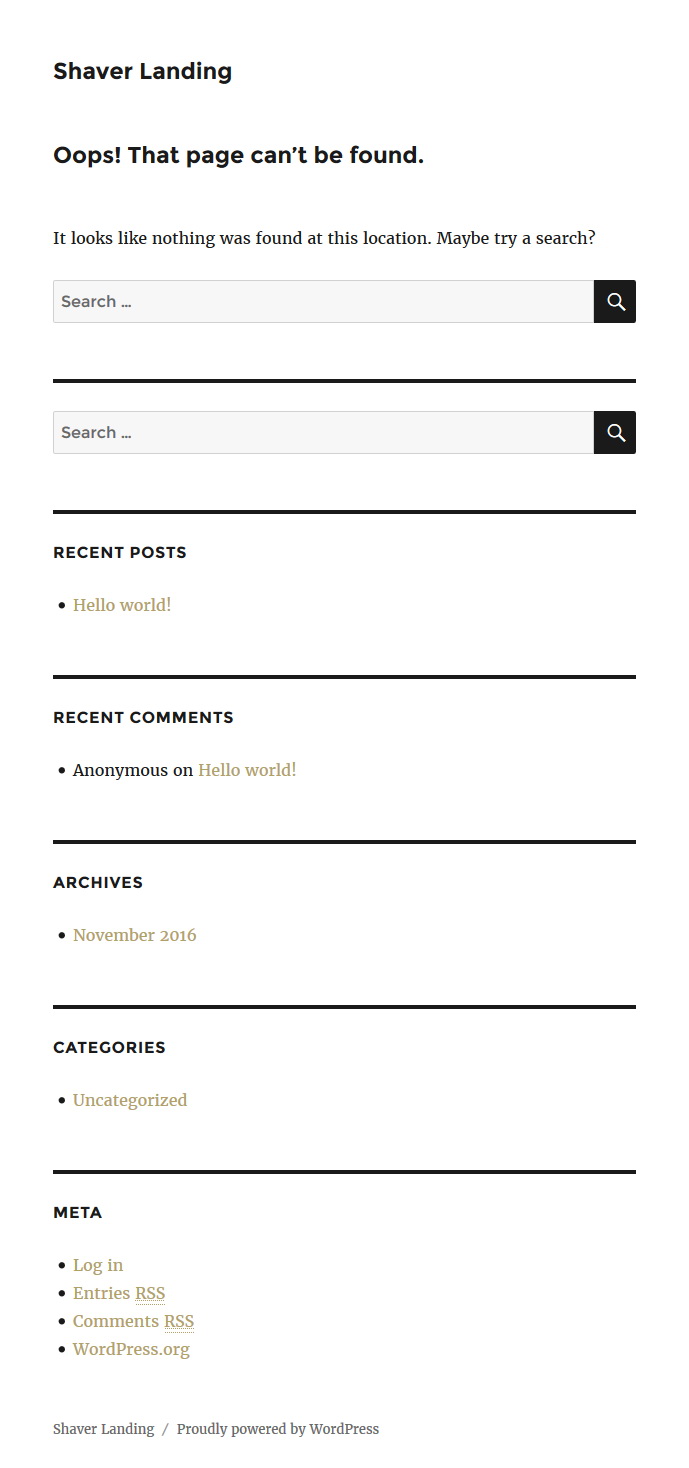View the November 2016 archive

pos(135,935)
